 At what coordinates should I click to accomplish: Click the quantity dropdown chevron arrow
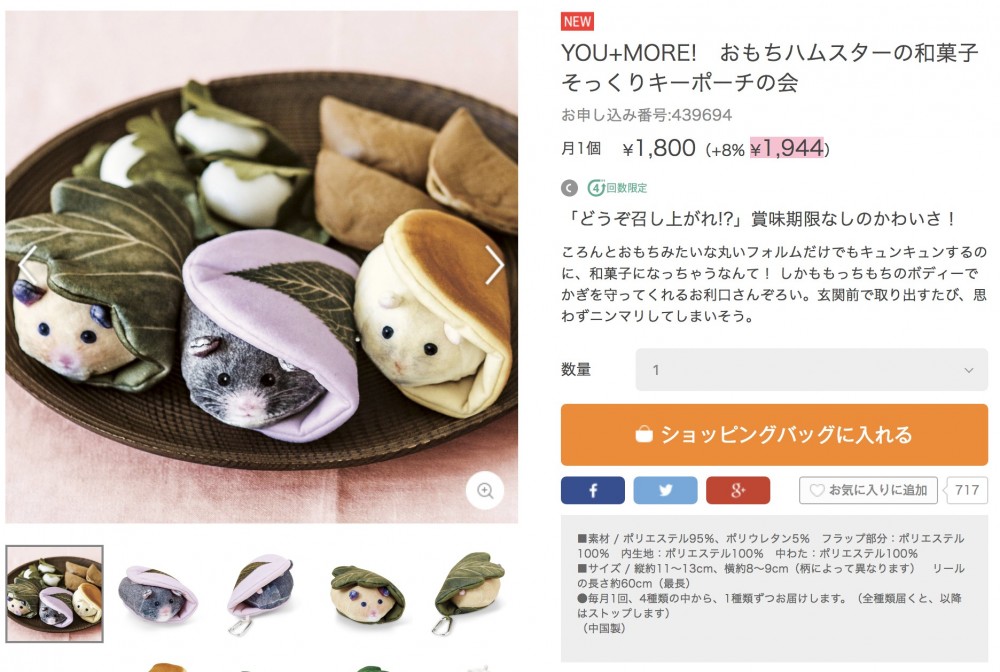tap(969, 370)
